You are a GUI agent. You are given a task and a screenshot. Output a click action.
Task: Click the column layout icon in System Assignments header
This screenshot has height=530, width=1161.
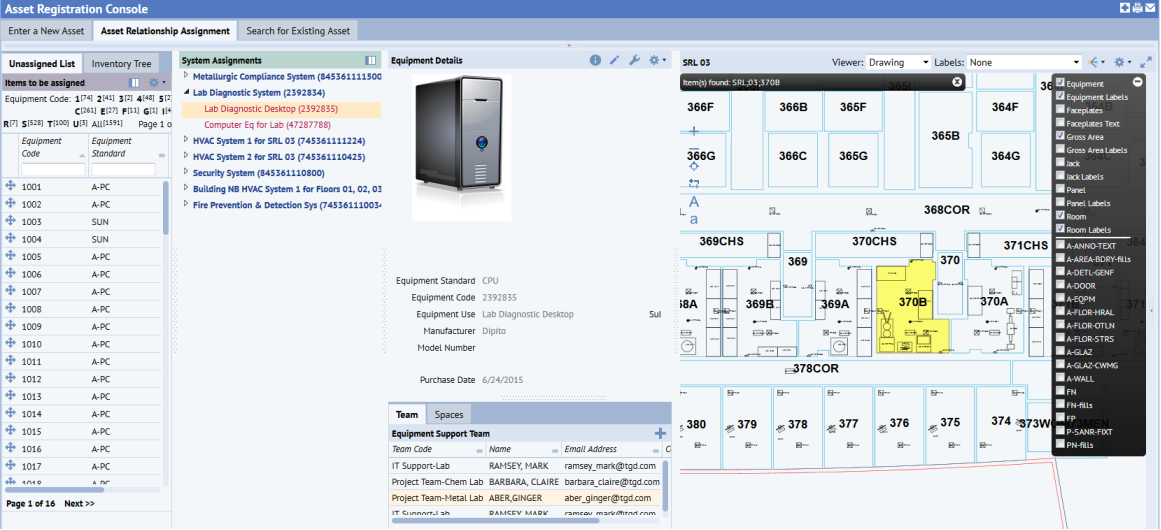(371, 61)
